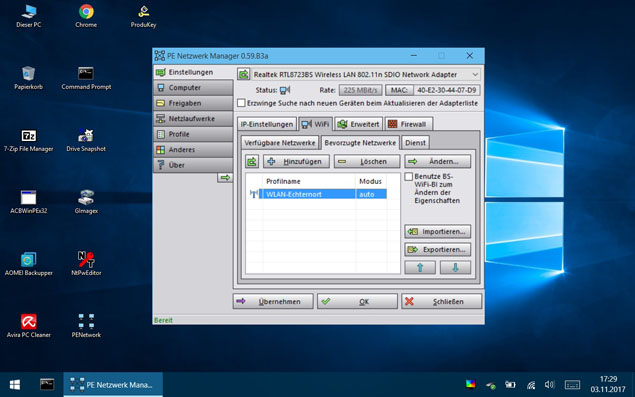Click Schließen button
Viewport: 635px width, 397px height.
click(x=441, y=301)
